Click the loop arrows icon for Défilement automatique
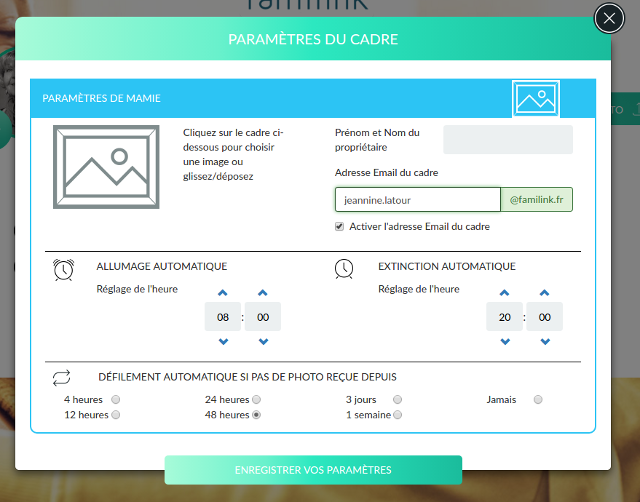The image size is (640, 502). point(62,378)
